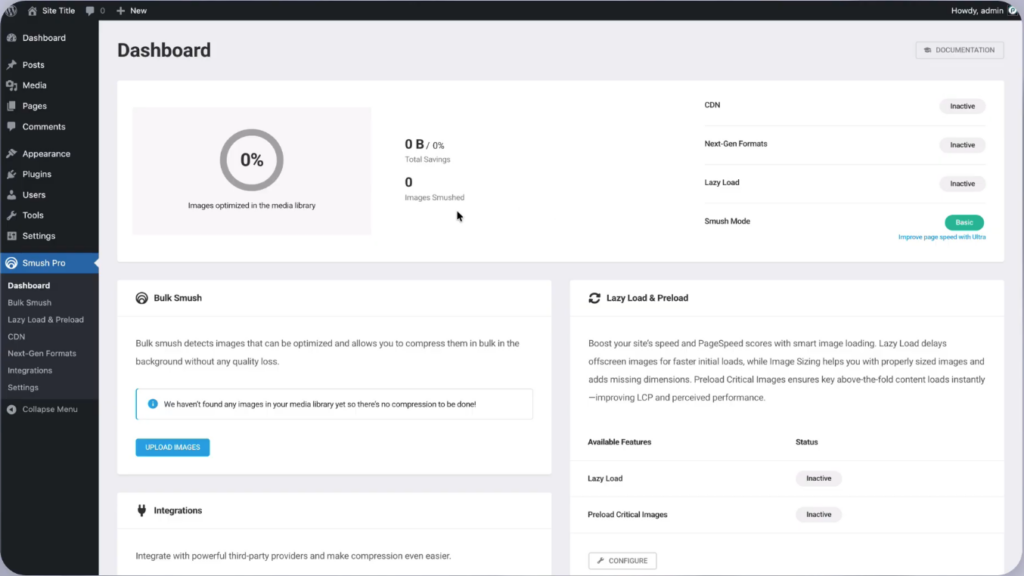The width and height of the screenshot is (1024, 576).
Task: Click the Smush Pro logo icon
Action: pos(12,263)
